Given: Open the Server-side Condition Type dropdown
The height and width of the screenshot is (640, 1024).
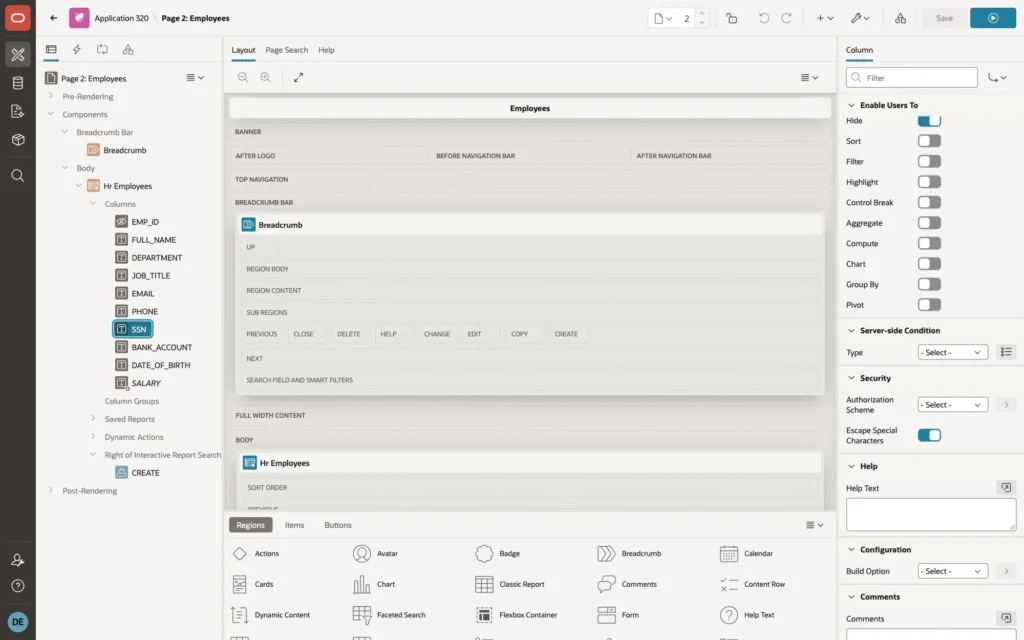Looking at the screenshot, I should 952,352.
